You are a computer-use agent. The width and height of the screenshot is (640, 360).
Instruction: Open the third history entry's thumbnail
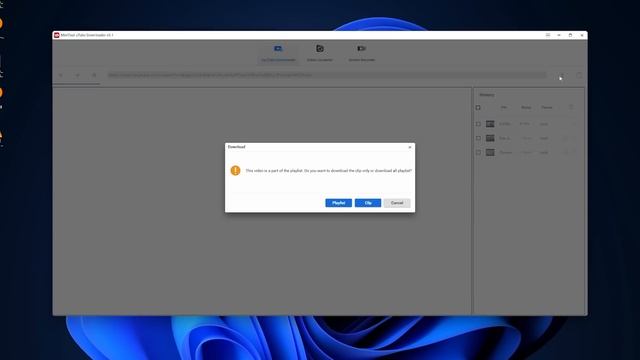click(490, 152)
